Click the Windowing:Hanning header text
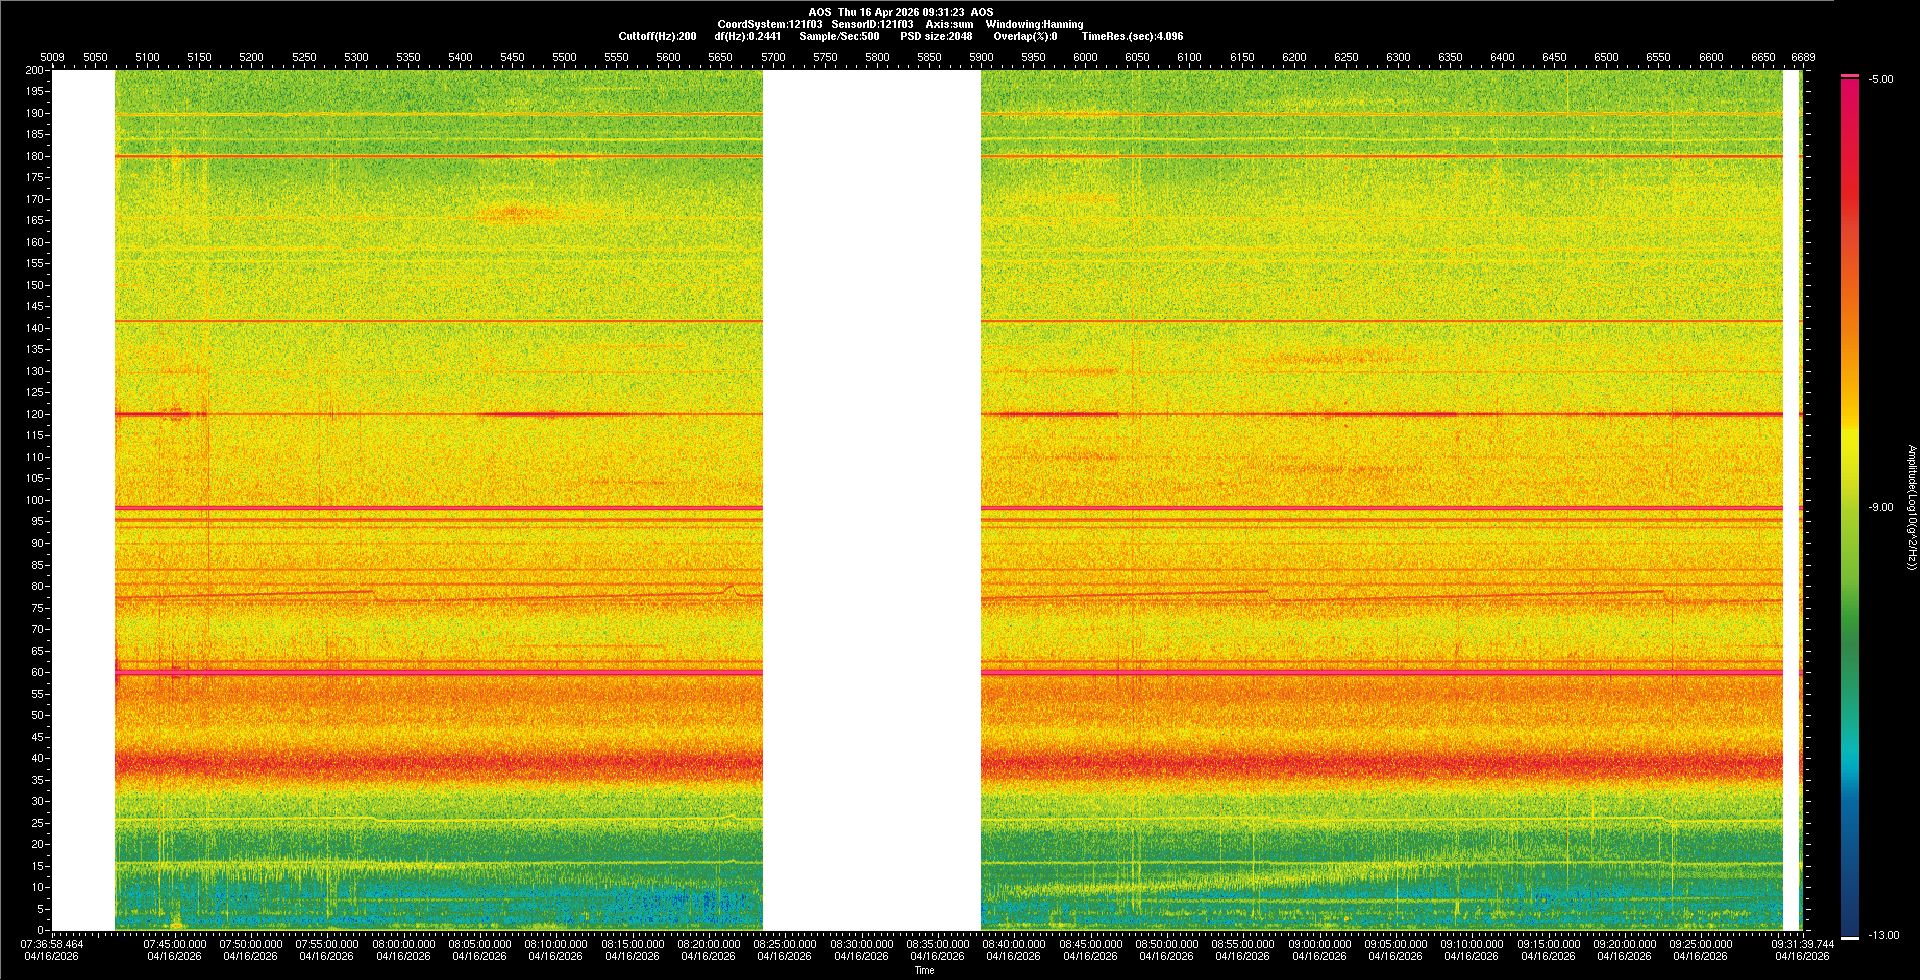The image size is (1920, 980). coord(1034,24)
